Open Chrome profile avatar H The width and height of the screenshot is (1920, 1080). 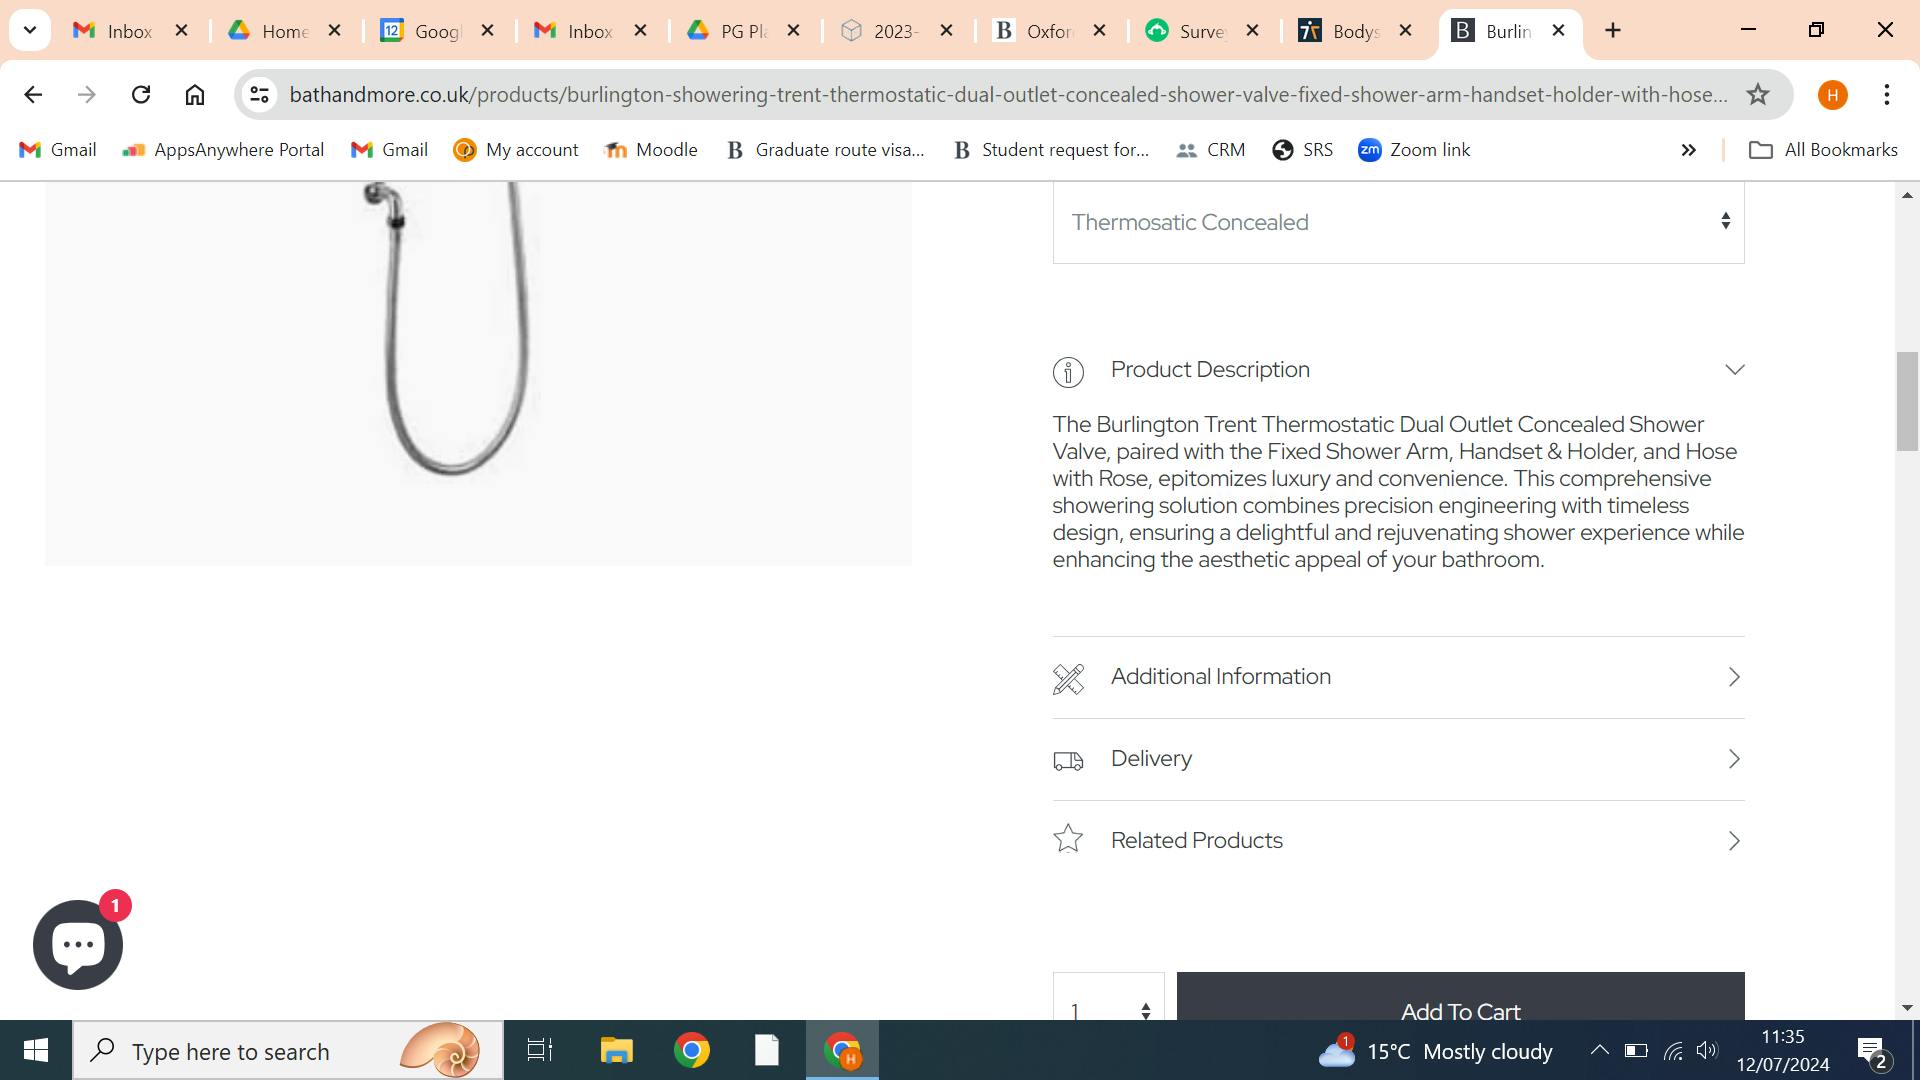coord(1832,95)
